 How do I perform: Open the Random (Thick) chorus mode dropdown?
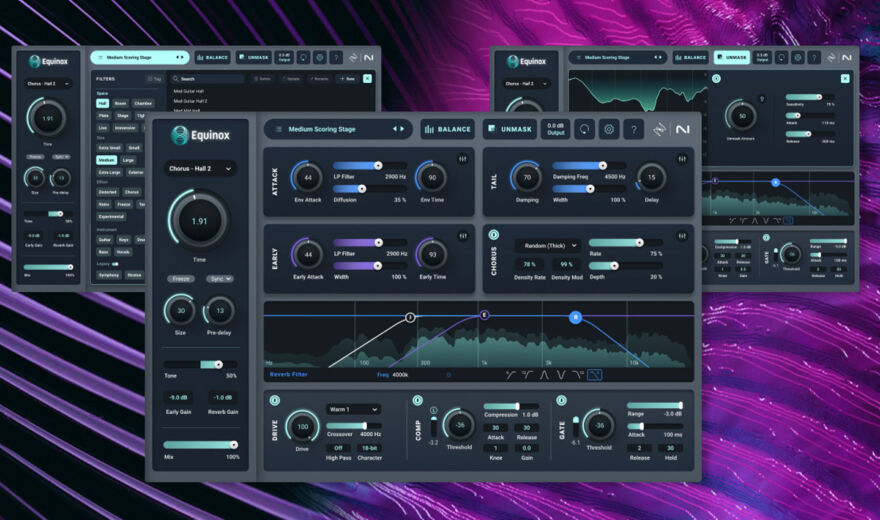point(547,245)
